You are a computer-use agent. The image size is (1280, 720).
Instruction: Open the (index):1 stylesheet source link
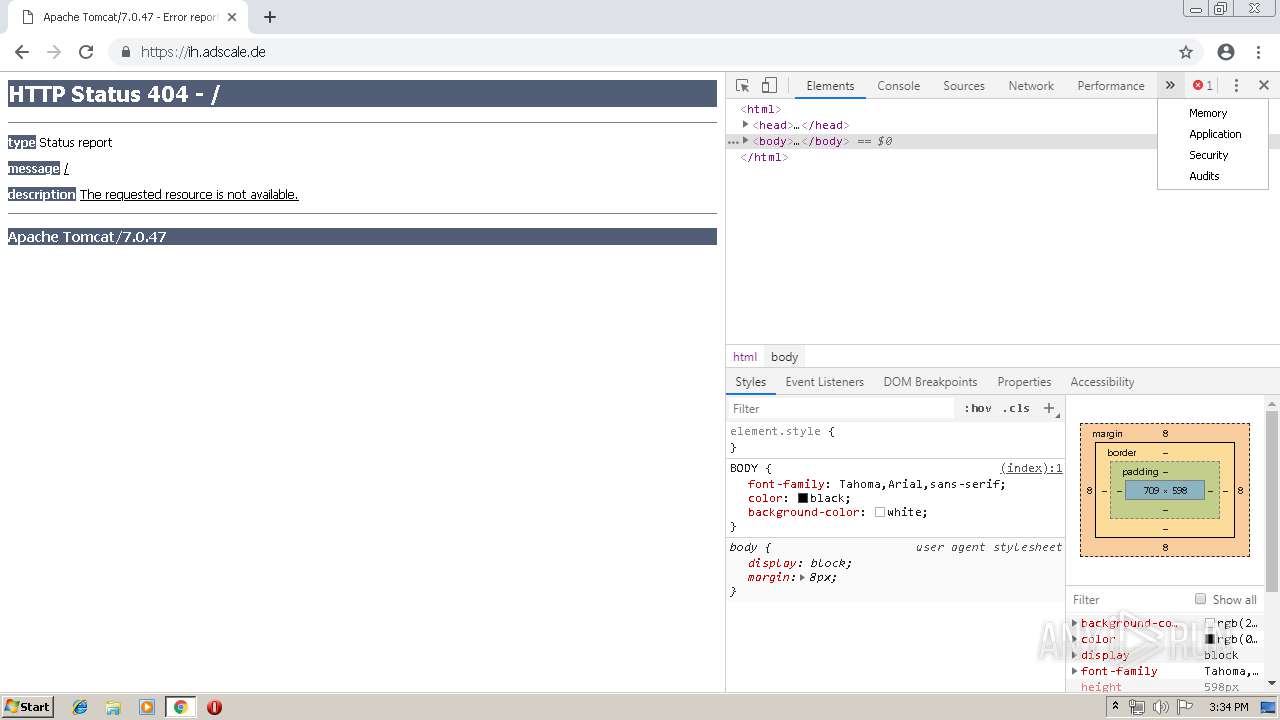(x=1031, y=468)
